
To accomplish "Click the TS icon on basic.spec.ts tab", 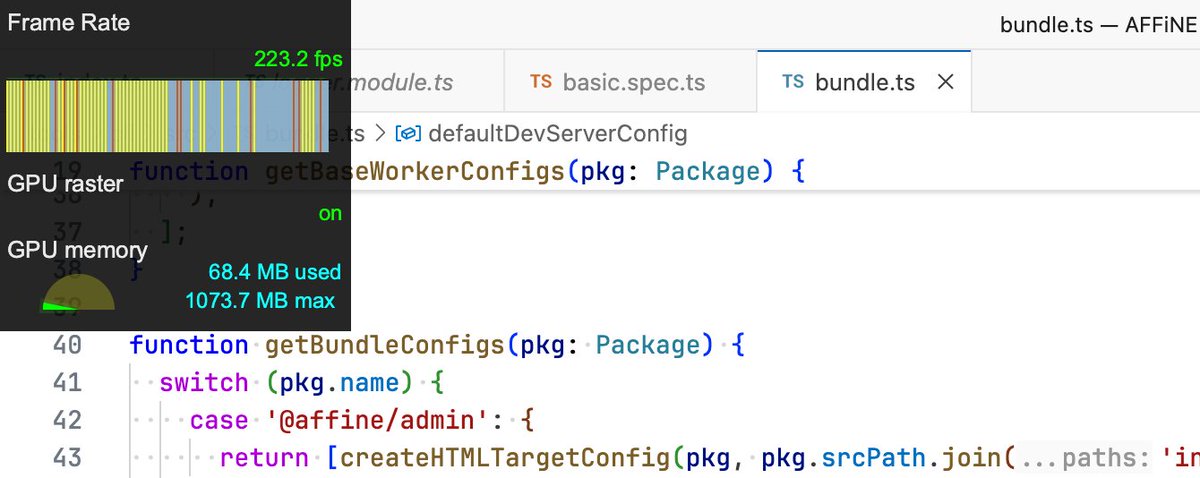I will (541, 82).
